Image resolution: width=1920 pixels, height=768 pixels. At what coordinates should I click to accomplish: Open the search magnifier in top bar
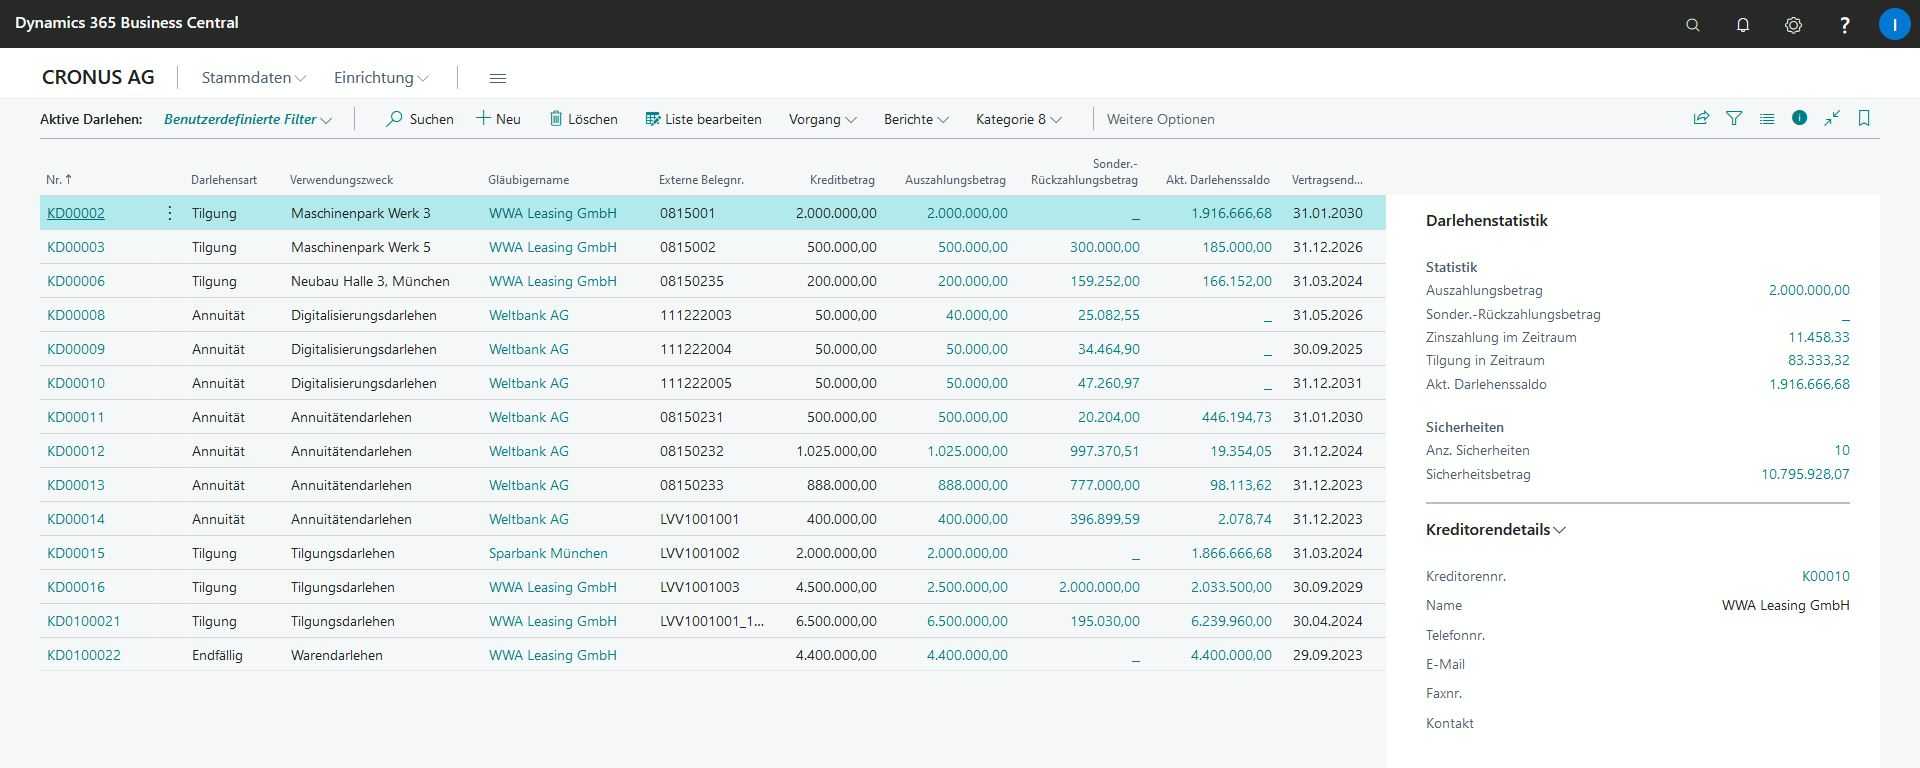(1692, 25)
